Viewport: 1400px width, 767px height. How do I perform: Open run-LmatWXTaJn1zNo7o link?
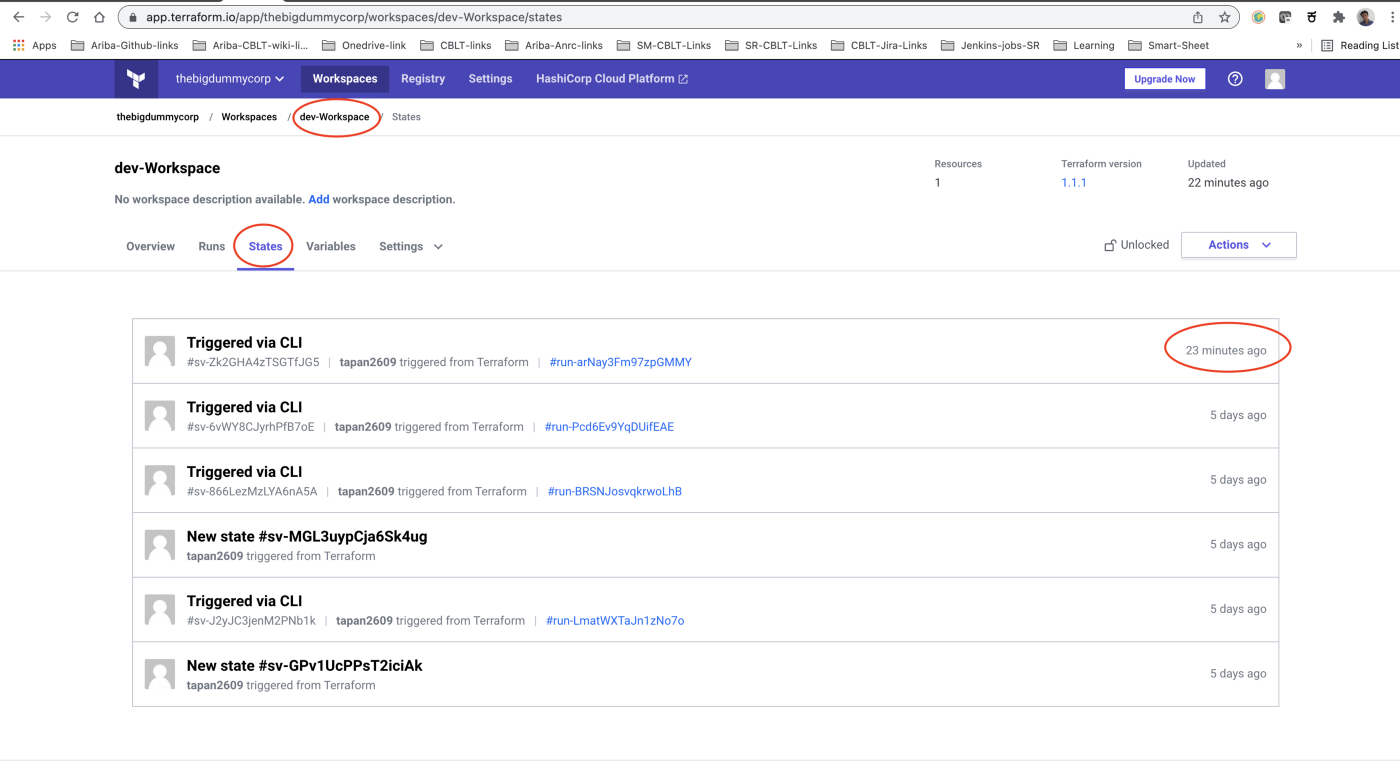[x=615, y=621]
